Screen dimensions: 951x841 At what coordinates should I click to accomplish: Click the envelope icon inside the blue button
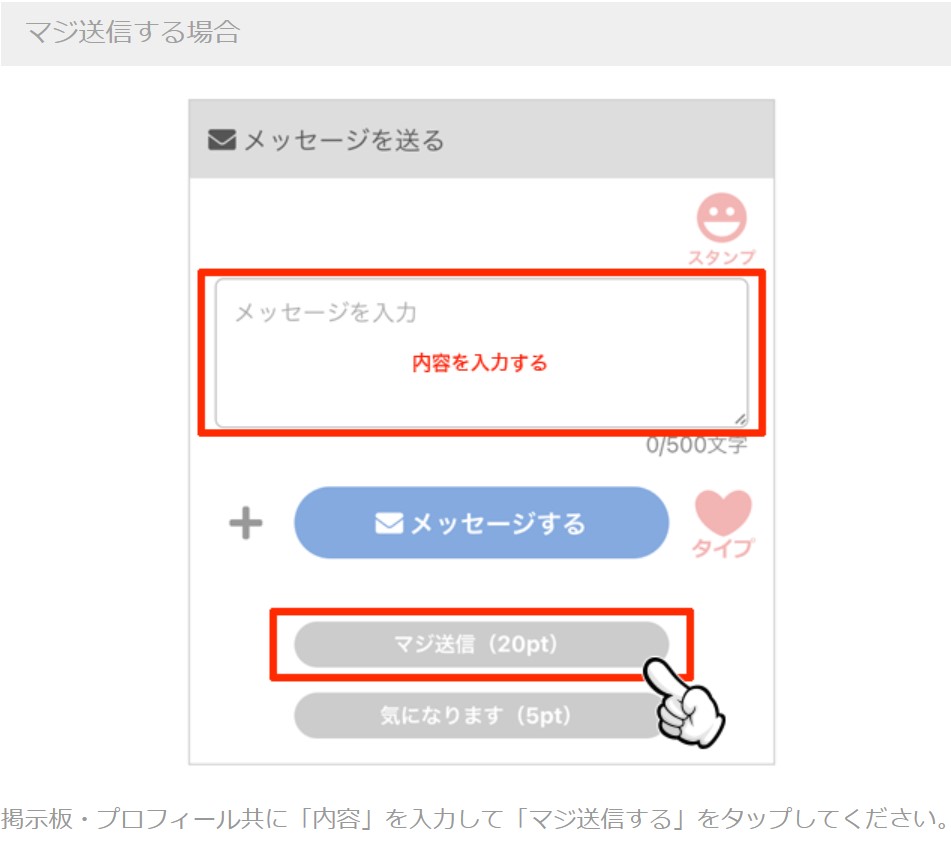click(x=389, y=523)
